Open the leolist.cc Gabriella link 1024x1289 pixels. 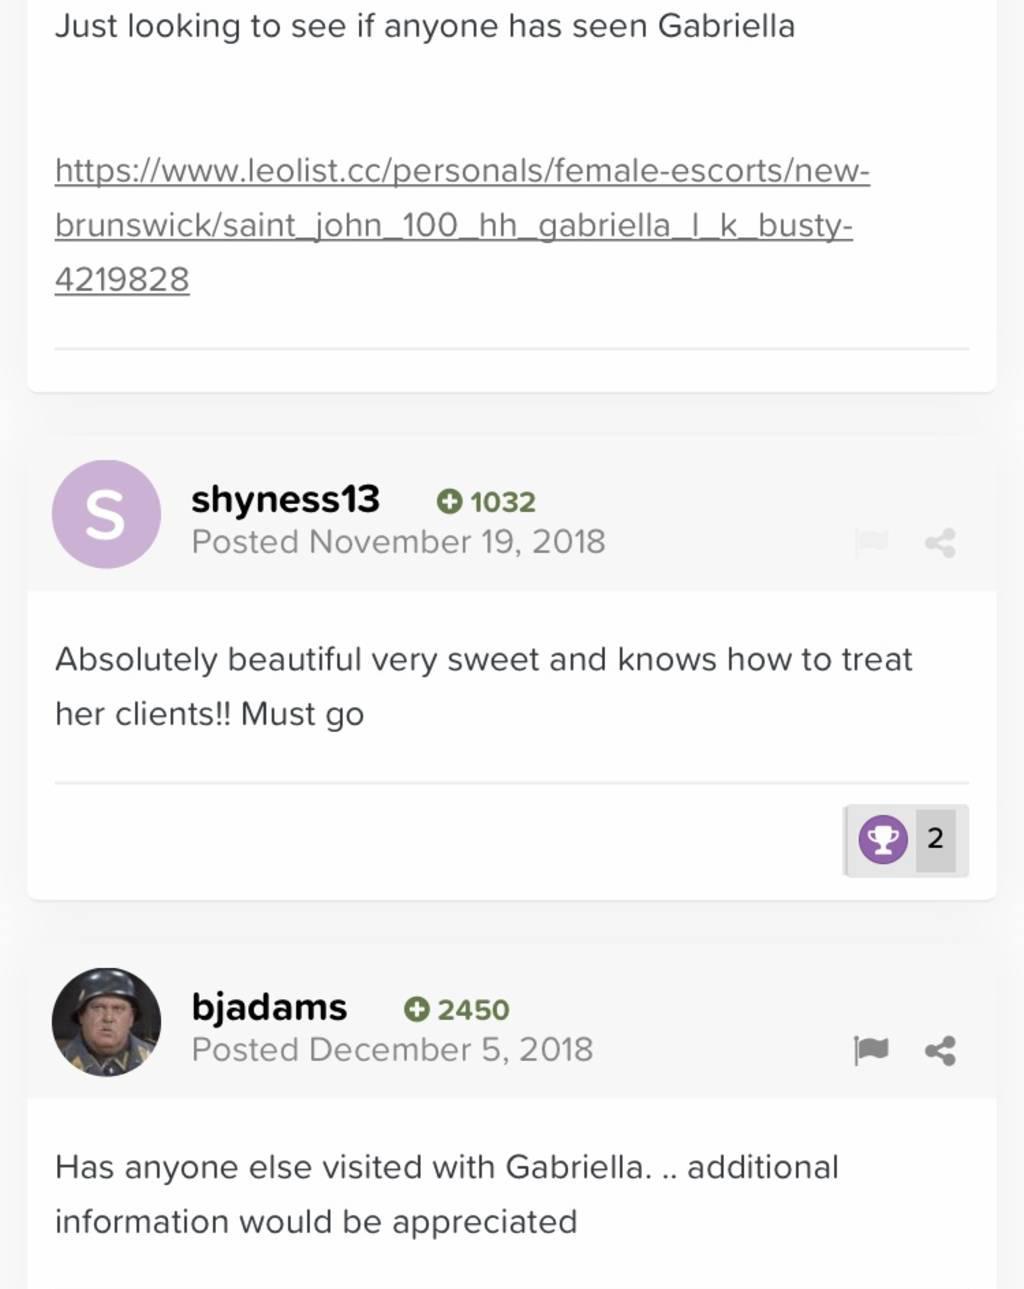461,224
